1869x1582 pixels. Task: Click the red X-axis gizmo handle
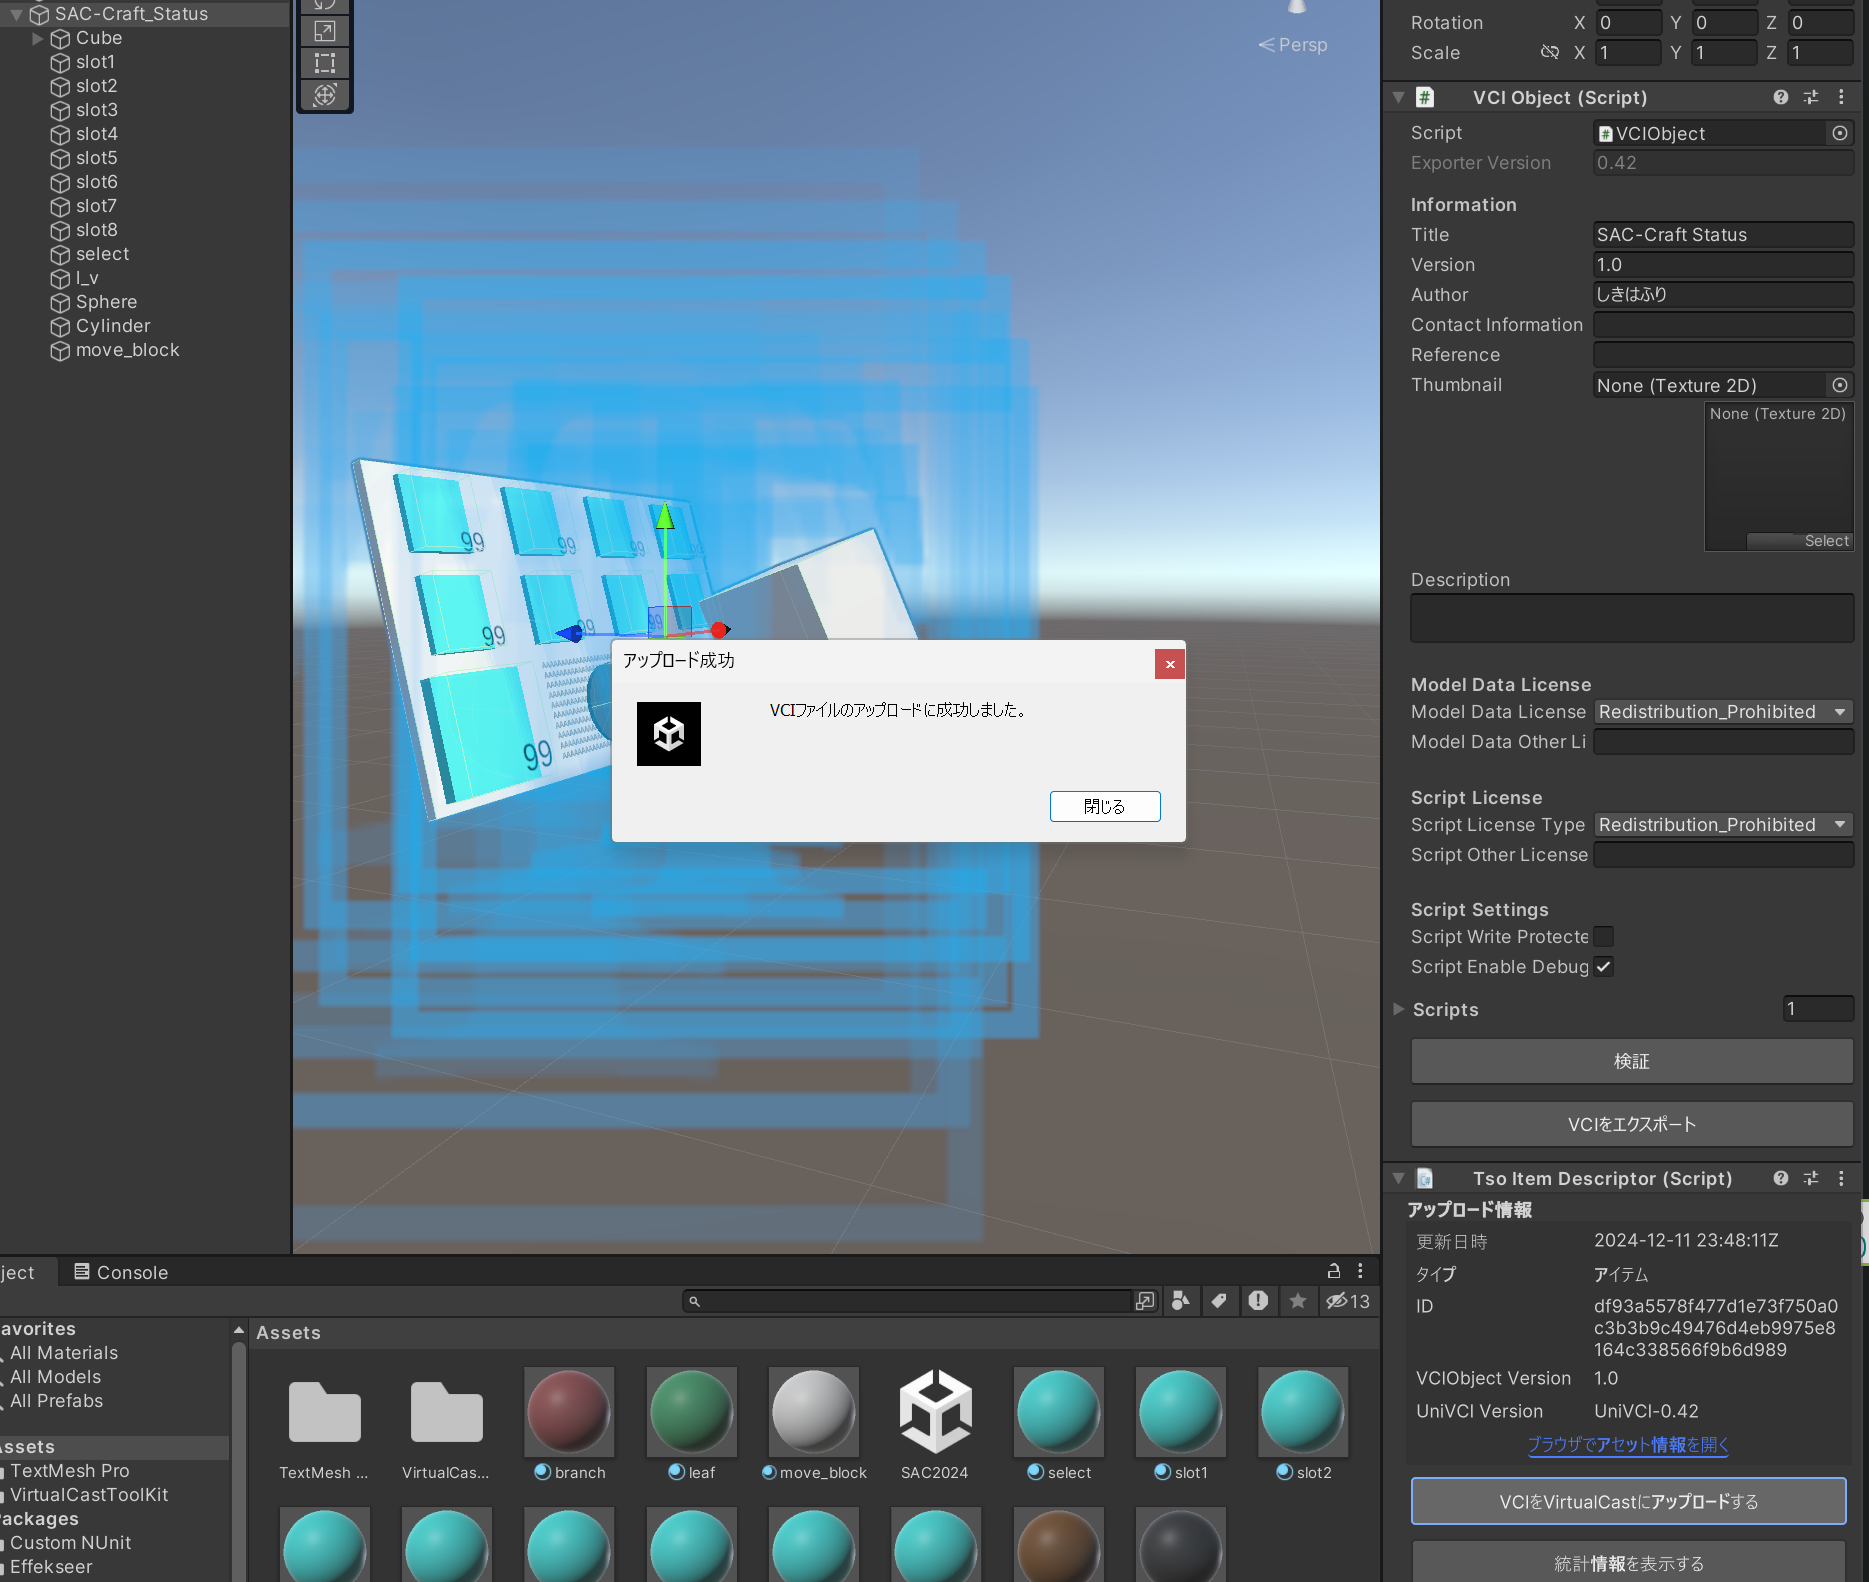[719, 630]
